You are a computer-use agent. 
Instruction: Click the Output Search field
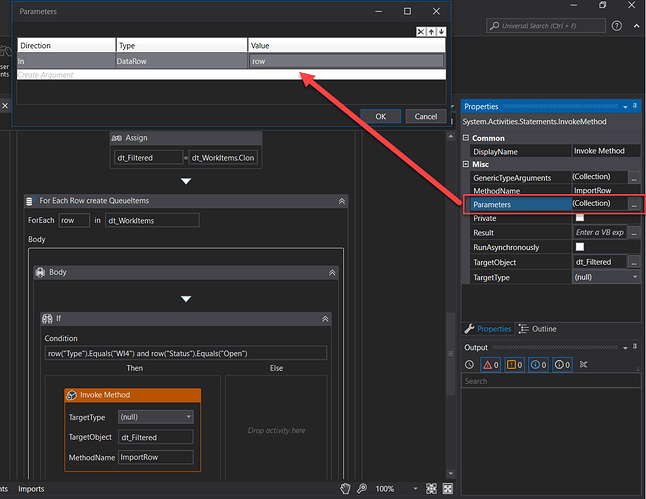coord(551,381)
